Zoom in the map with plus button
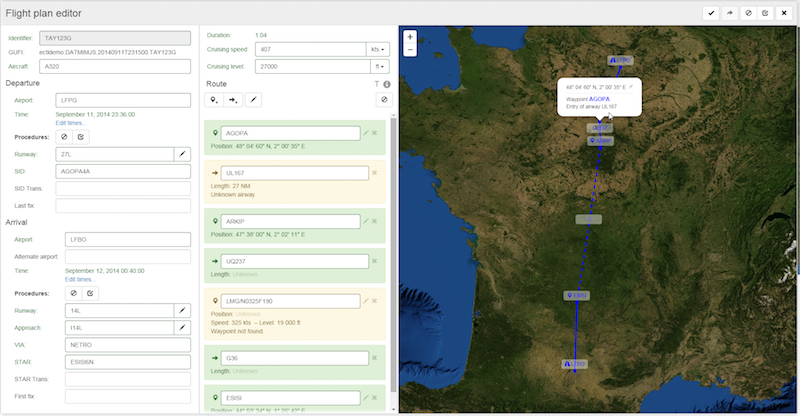 point(410,37)
